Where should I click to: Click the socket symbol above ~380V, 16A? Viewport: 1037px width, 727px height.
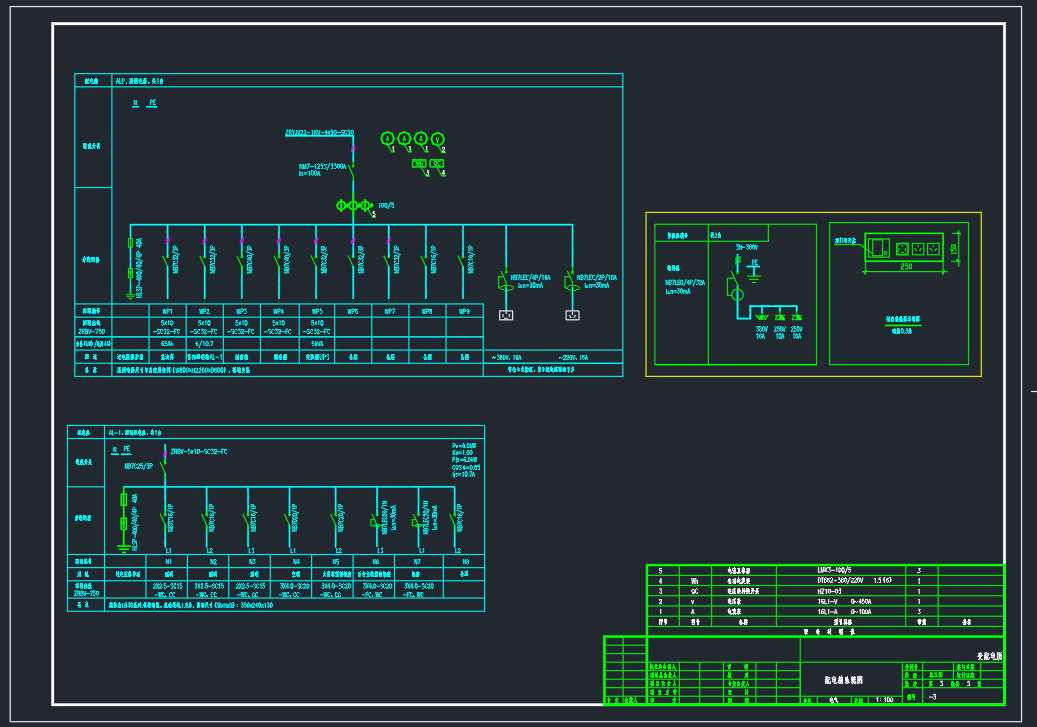tap(506, 316)
